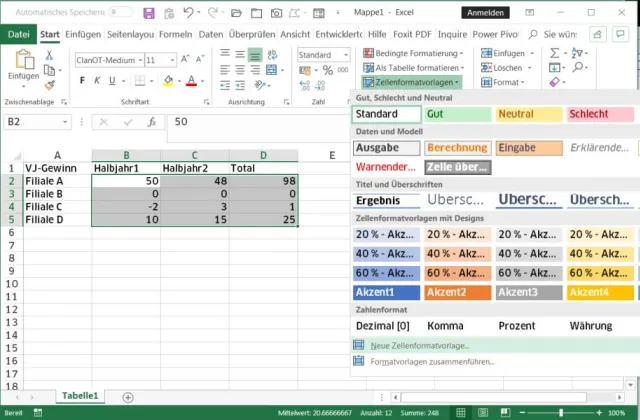Add a new sheet with plus icon

(127, 397)
